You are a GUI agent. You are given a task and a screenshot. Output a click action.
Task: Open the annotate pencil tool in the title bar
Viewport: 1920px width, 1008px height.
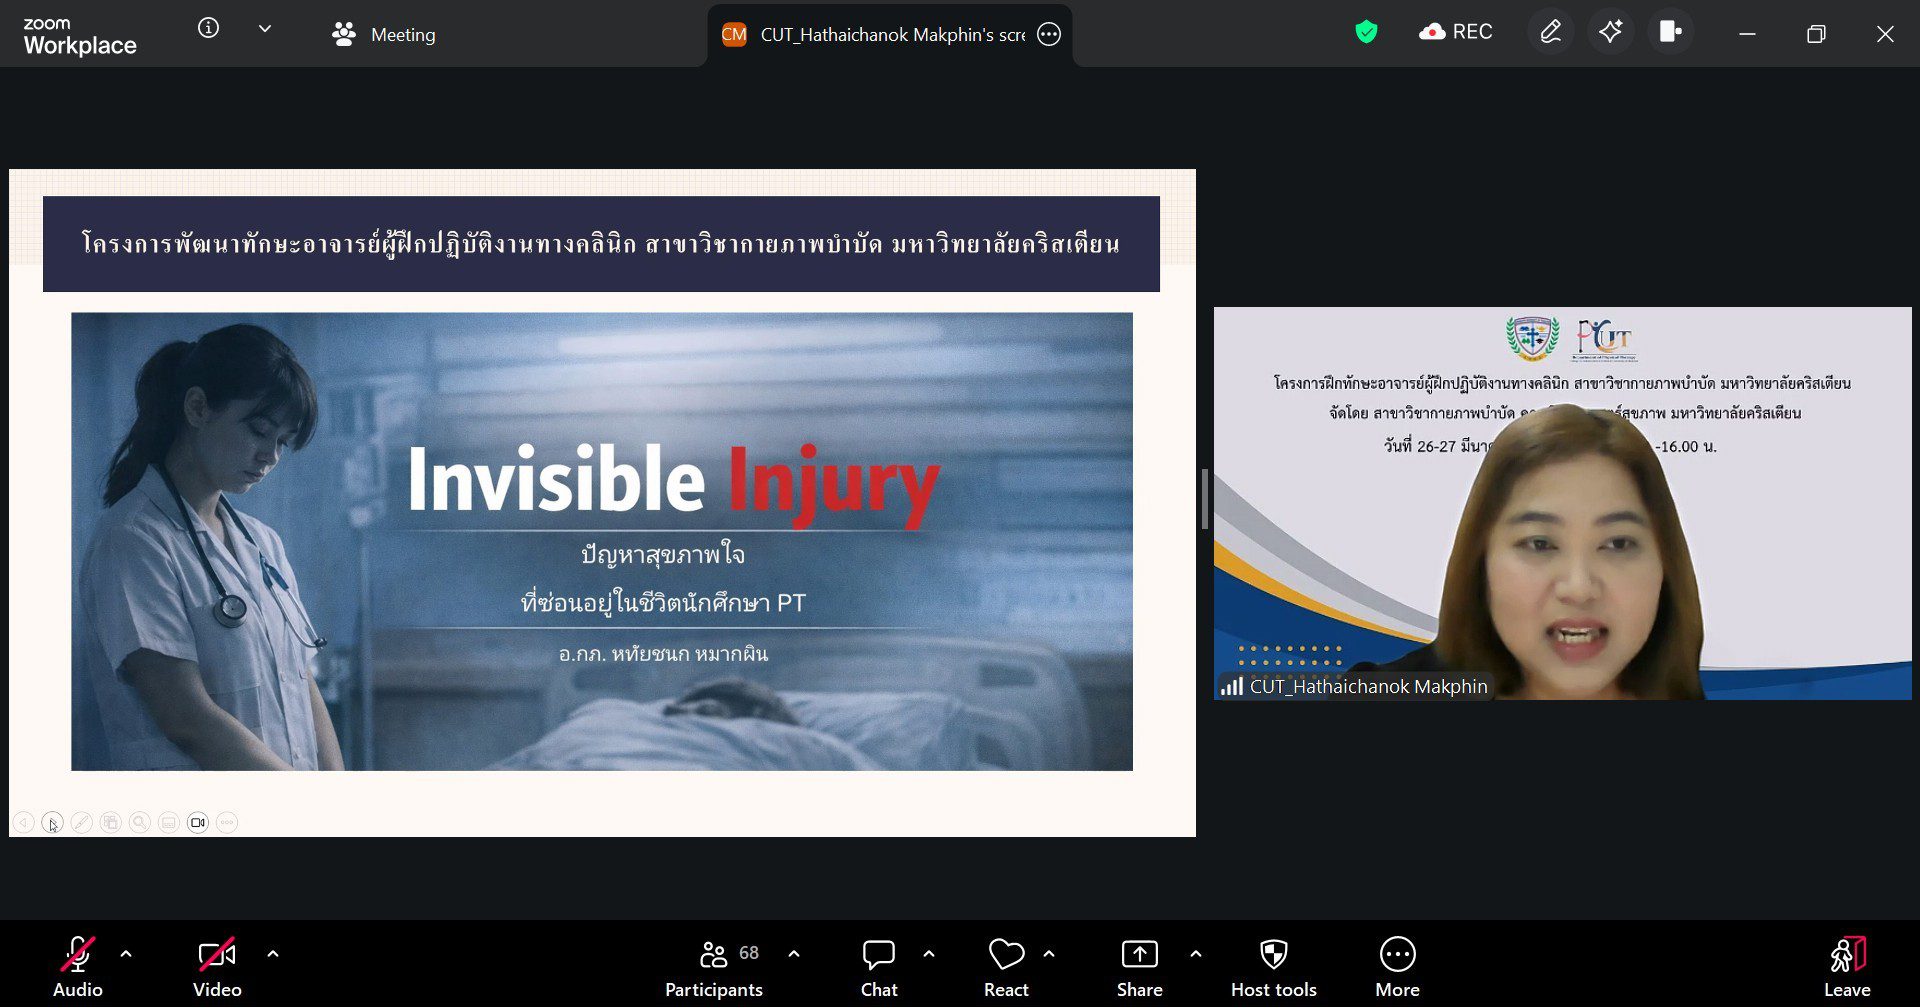1550,33
